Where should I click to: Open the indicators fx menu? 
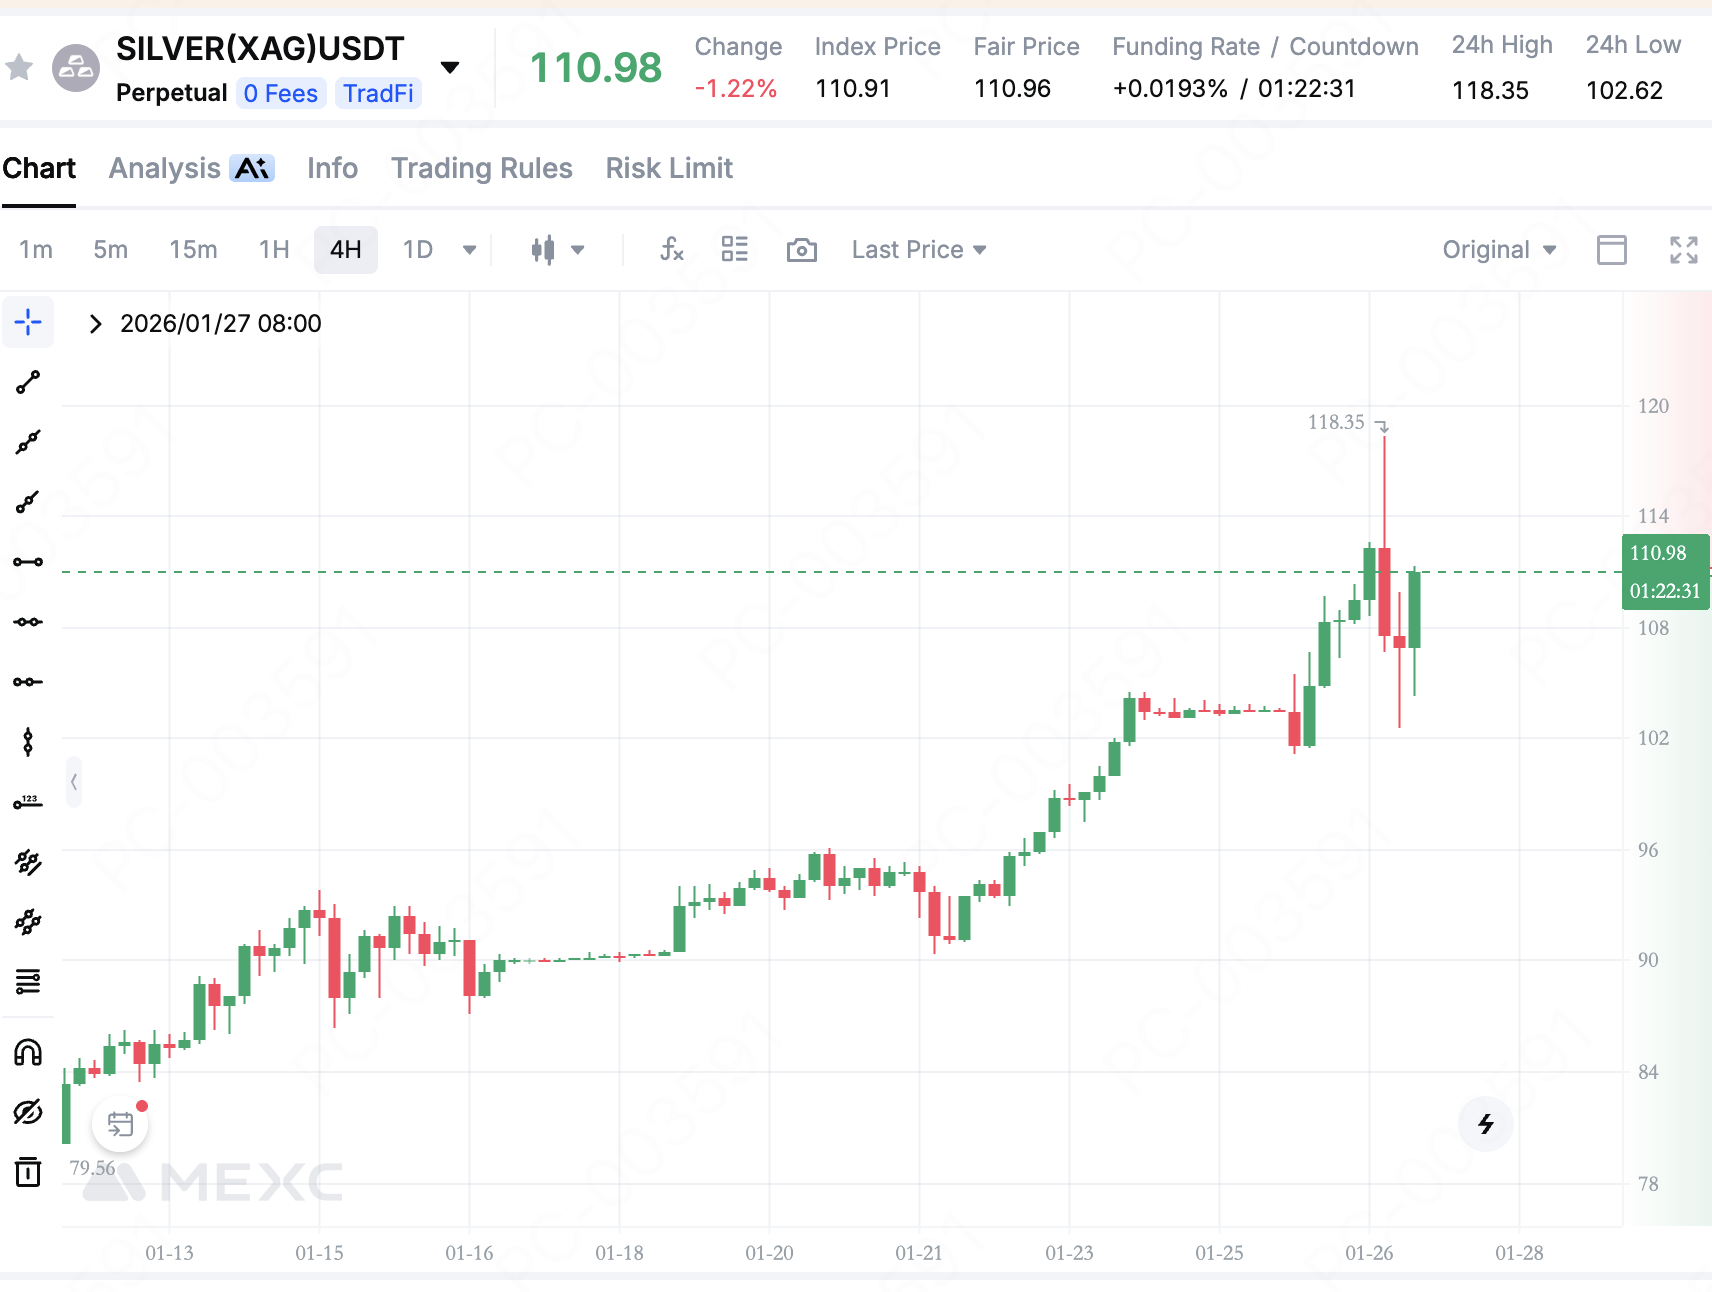[671, 250]
